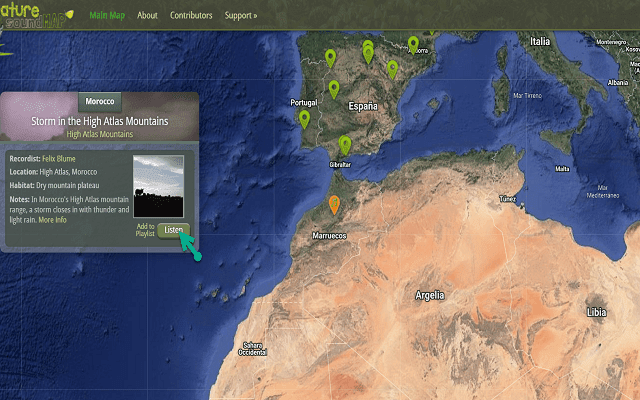
Task: Open the green marker above the Gibraltar label
Action: (x=345, y=144)
